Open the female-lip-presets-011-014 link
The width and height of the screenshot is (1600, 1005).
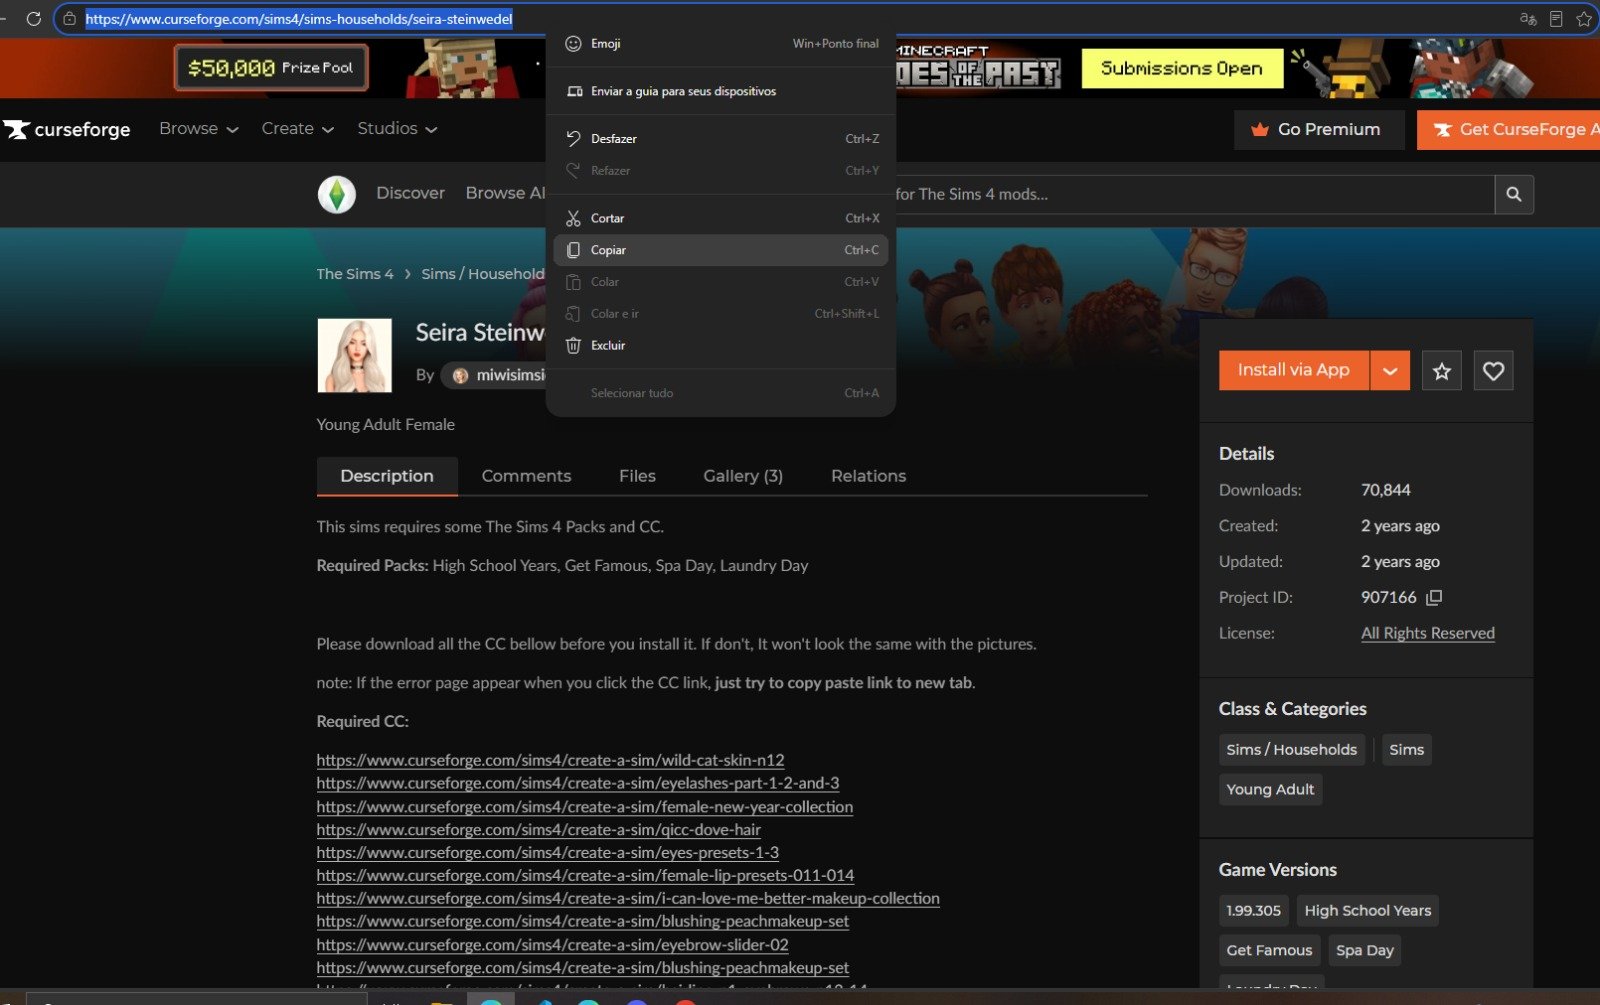pyautogui.click(x=585, y=875)
